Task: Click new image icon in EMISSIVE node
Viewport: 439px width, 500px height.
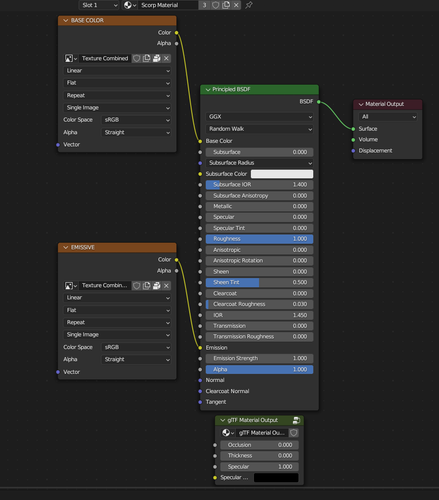Action: pyautogui.click(x=146, y=286)
